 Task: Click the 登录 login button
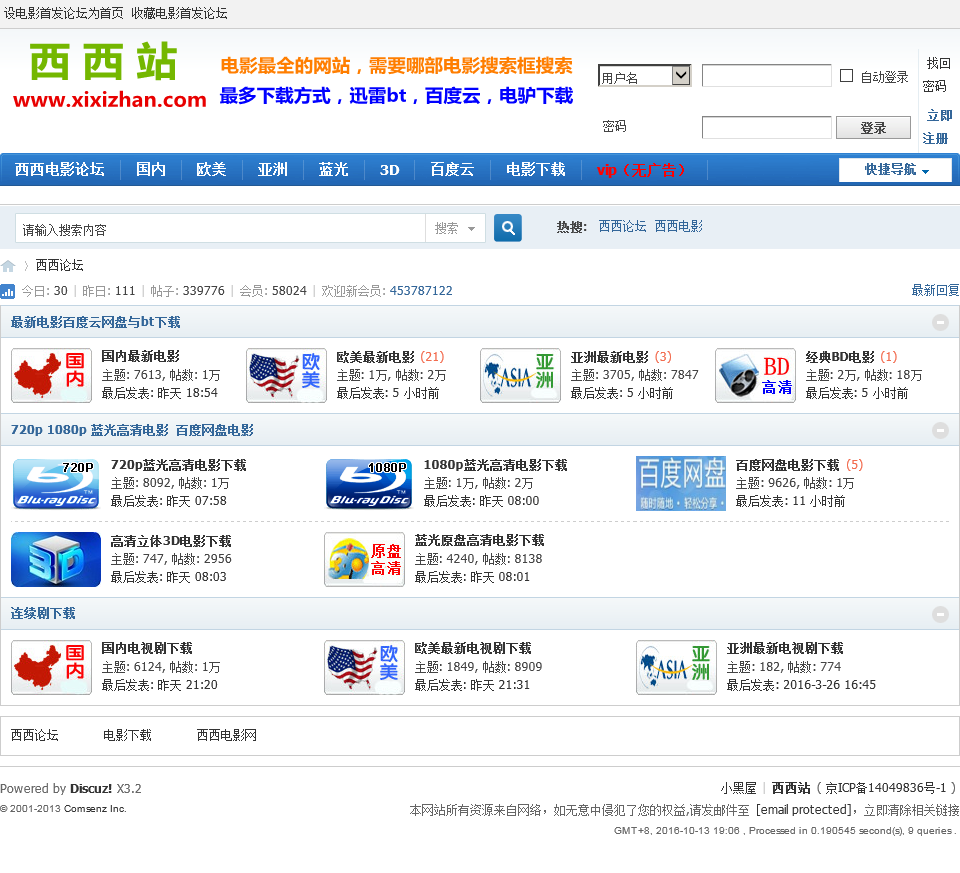point(873,128)
